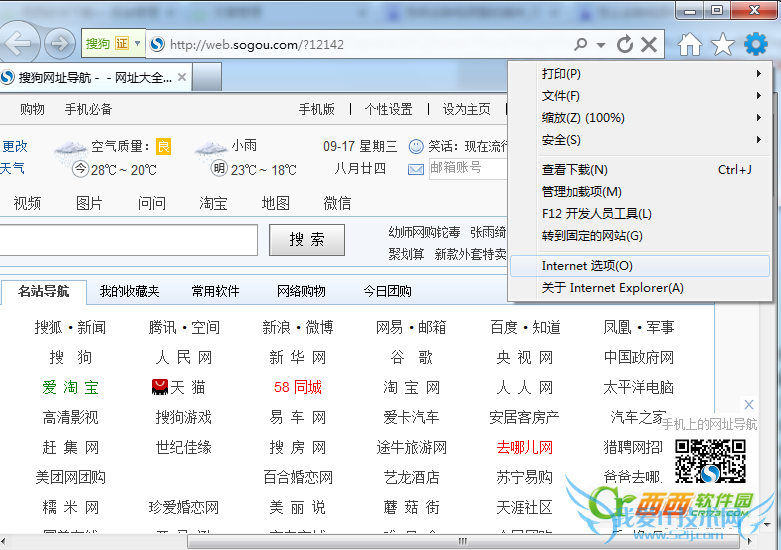Click the 搜索 search button
Screen dimensions: 781x550
point(307,240)
